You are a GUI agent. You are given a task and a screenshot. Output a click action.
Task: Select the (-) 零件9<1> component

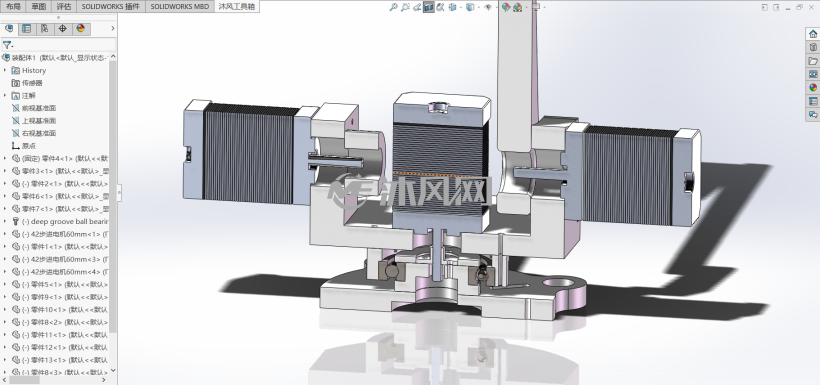(60, 297)
